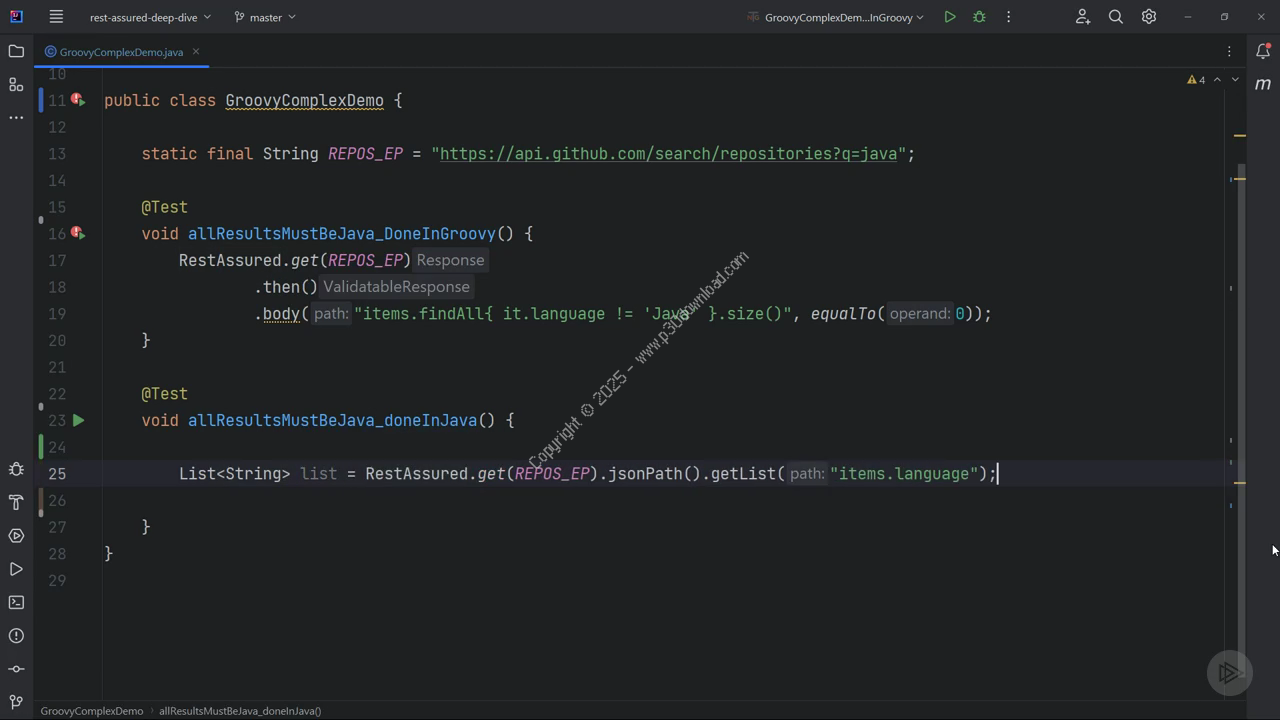This screenshot has height=720, width=1280.
Task: Go to previous highlighted error arrow
Action: click(1217, 79)
